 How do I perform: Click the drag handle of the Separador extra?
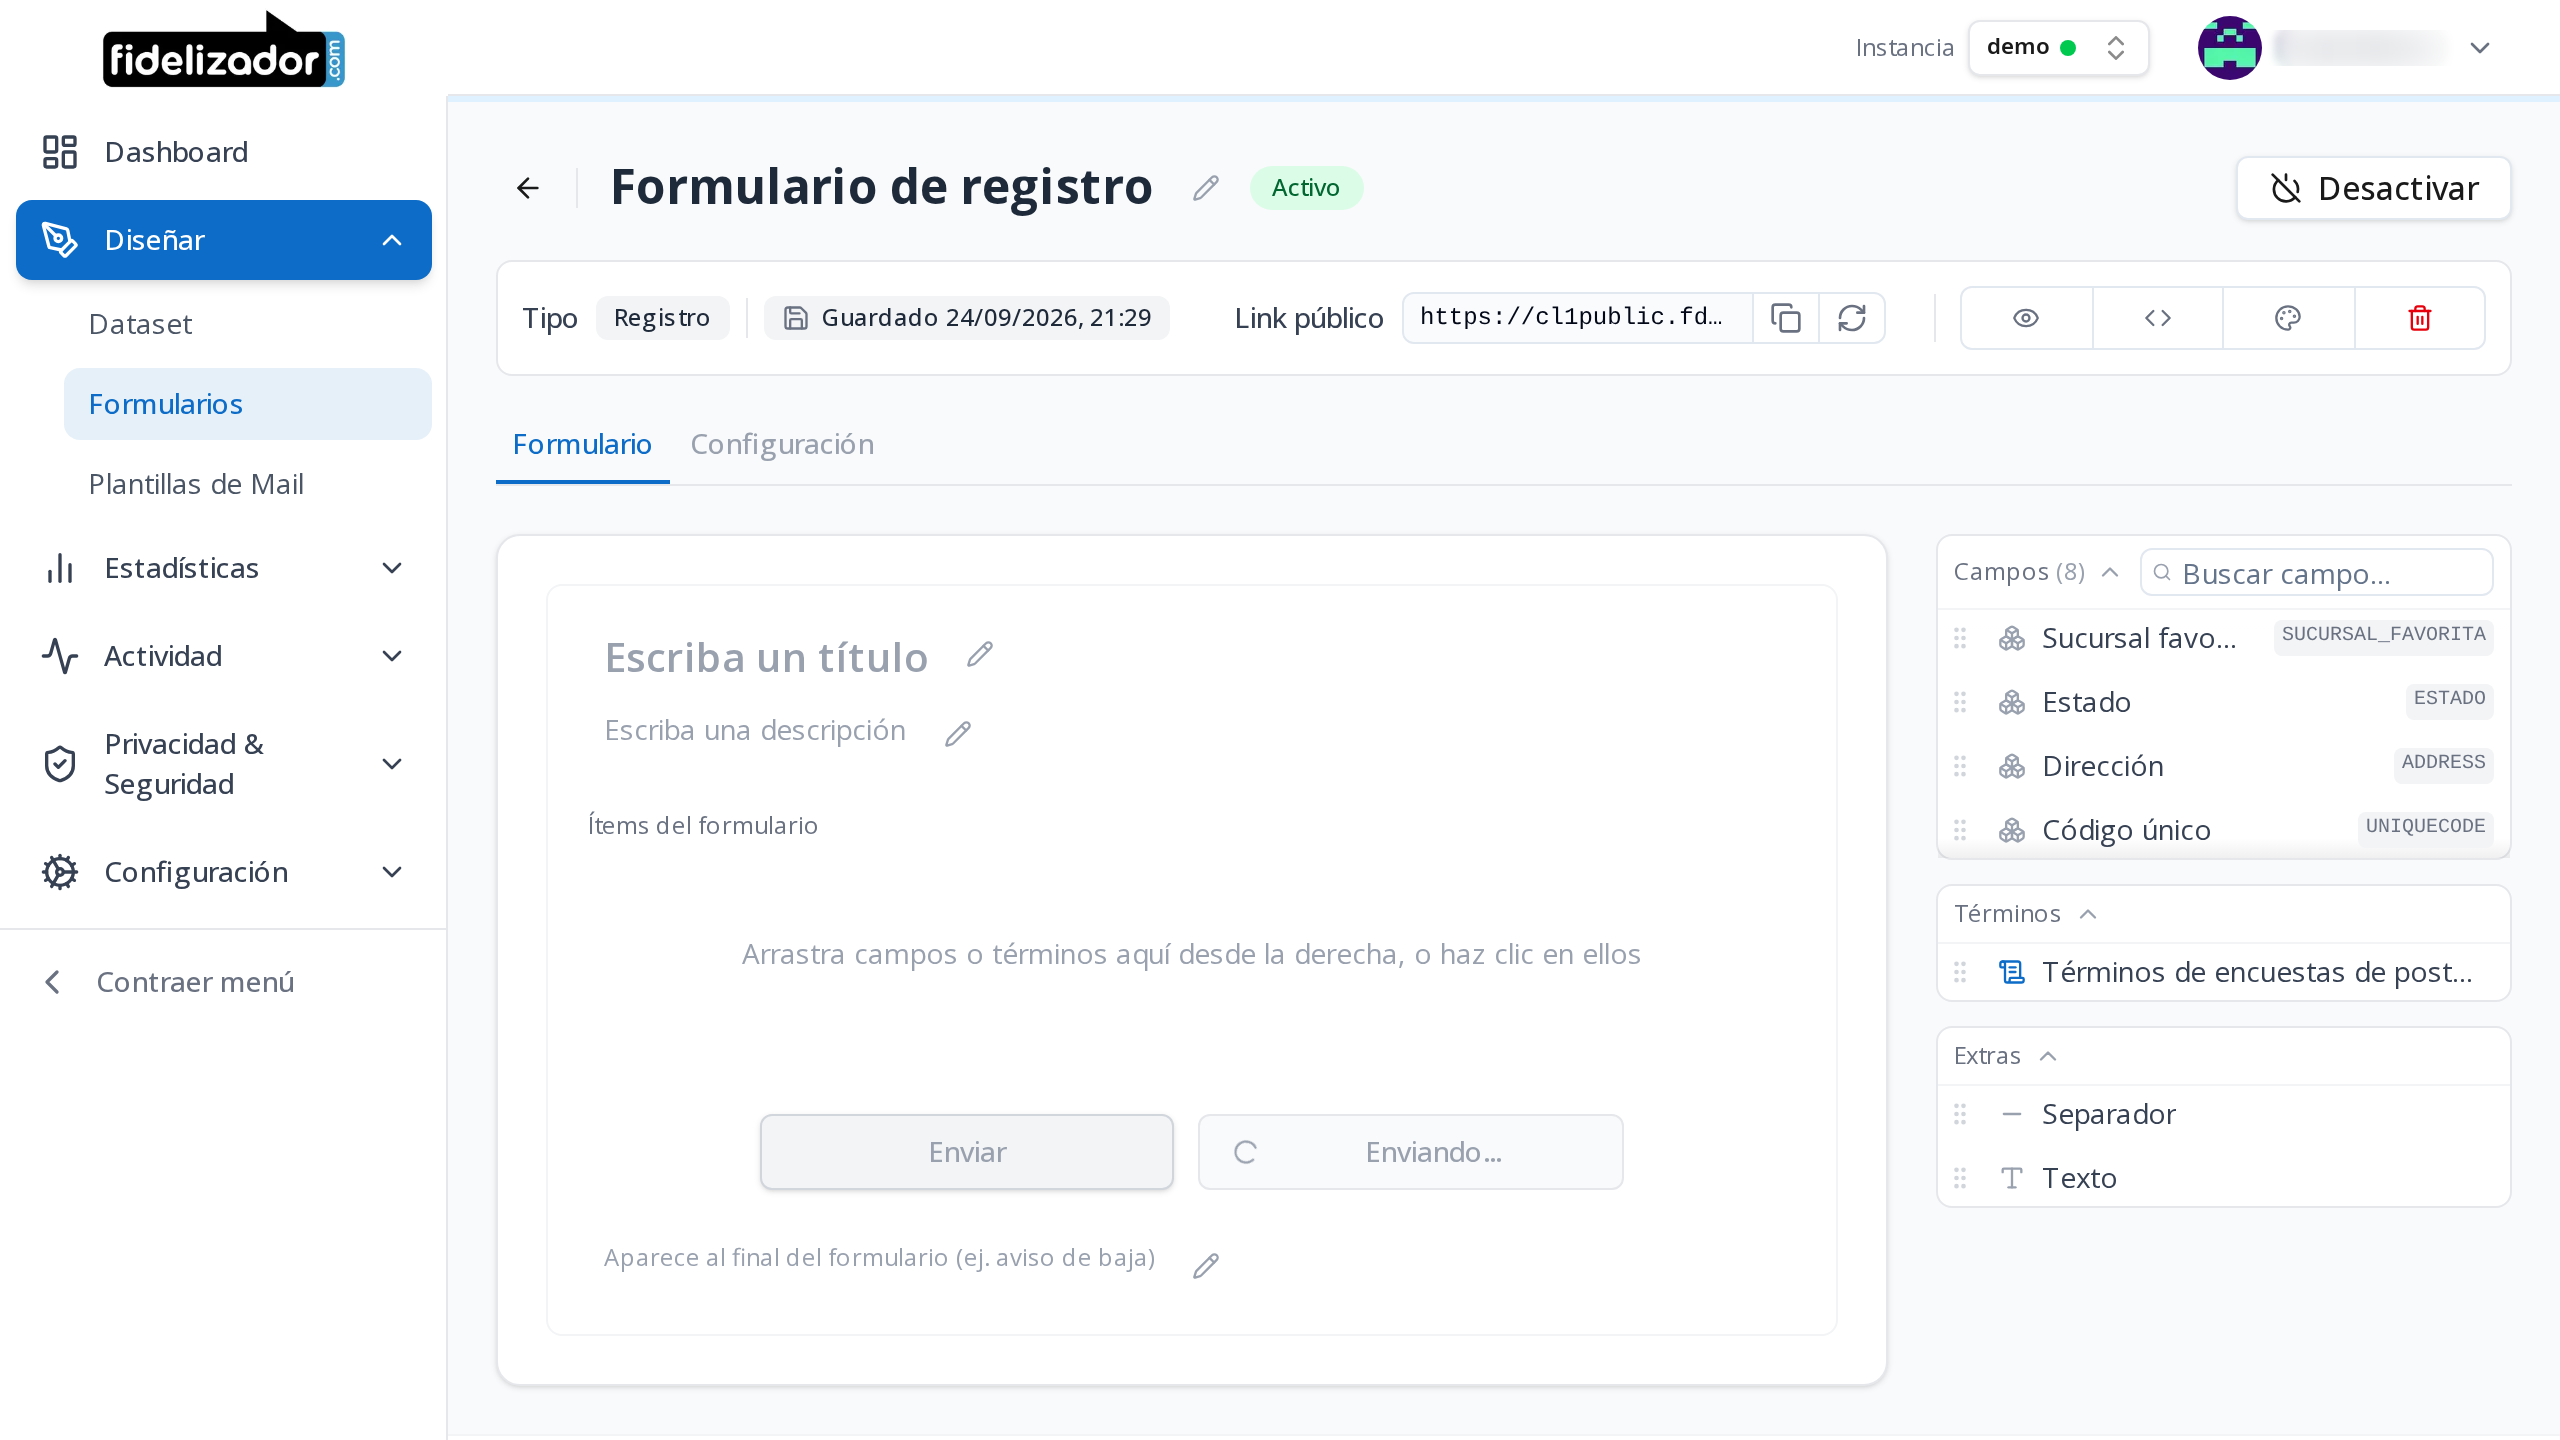[x=1960, y=1114]
